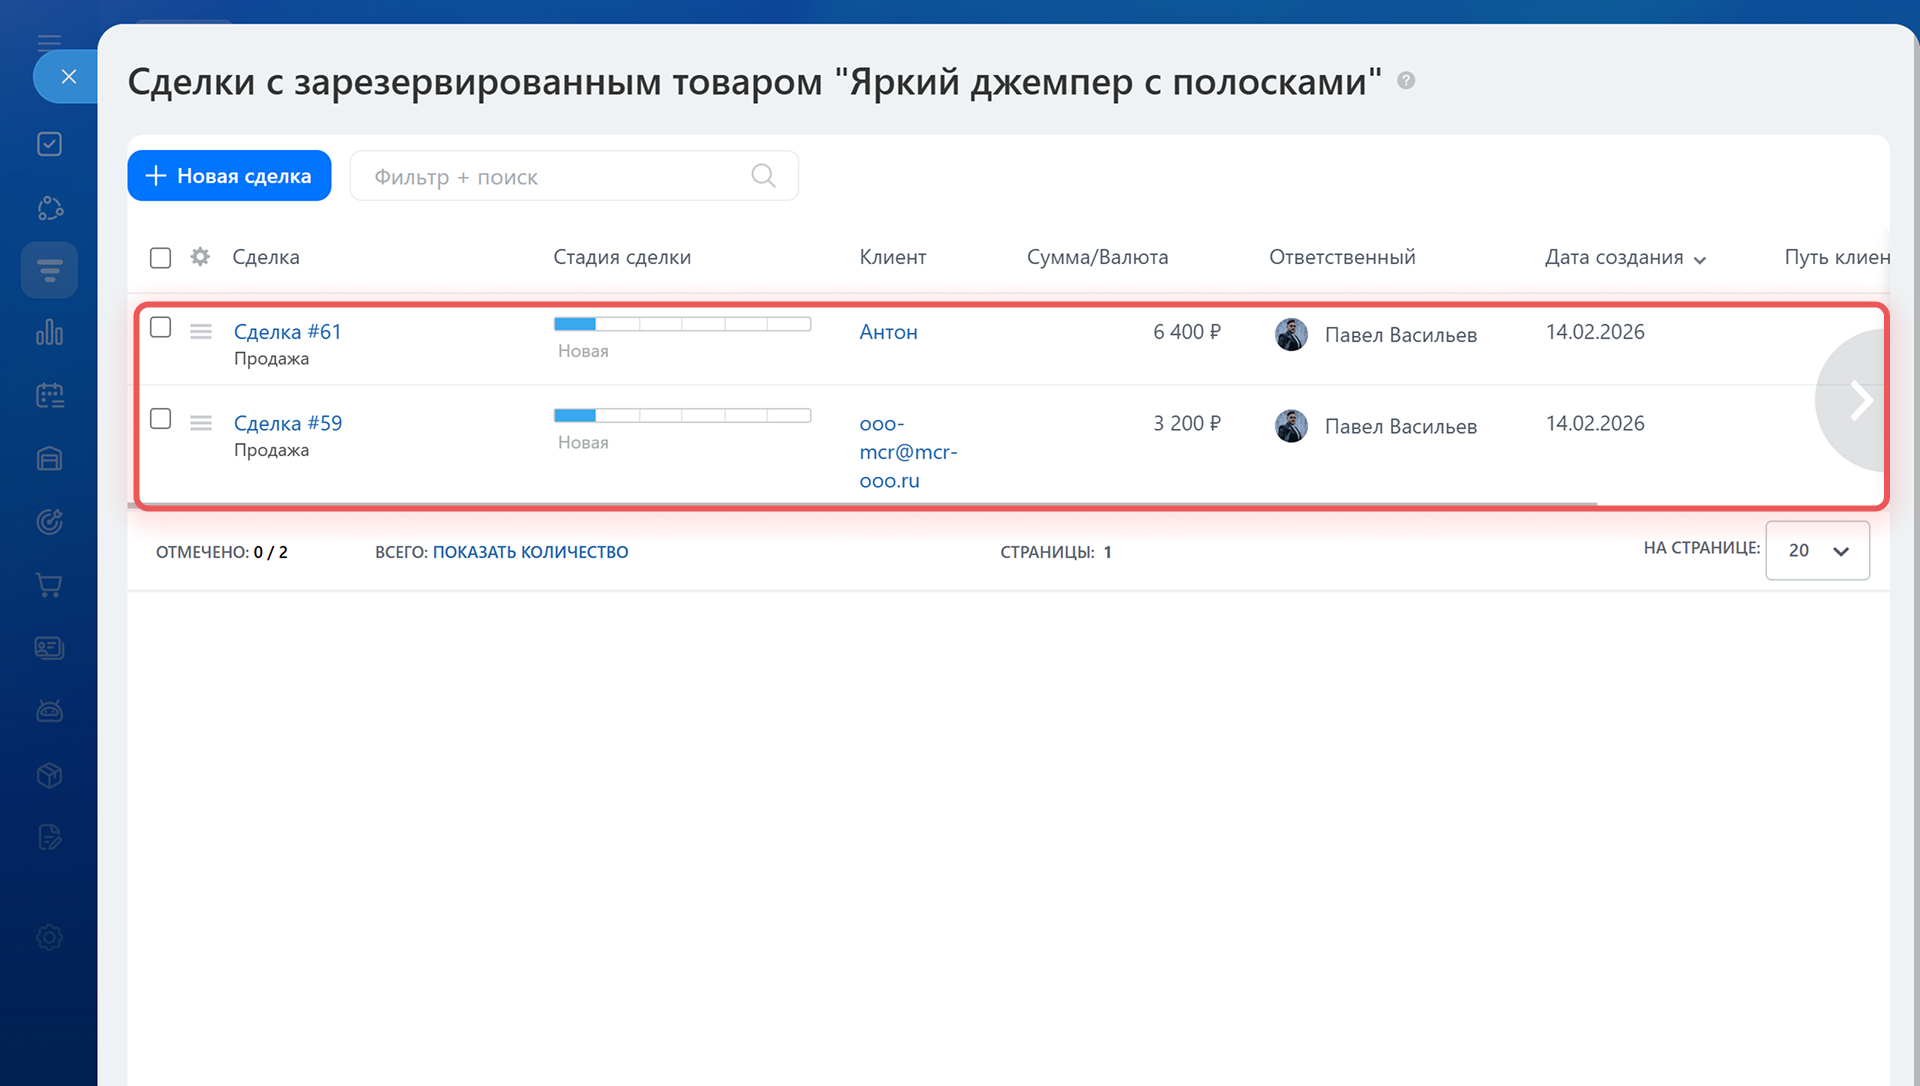Click the Новая сделка button
The image size is (1920, 1086).
[x=229, y=176]
